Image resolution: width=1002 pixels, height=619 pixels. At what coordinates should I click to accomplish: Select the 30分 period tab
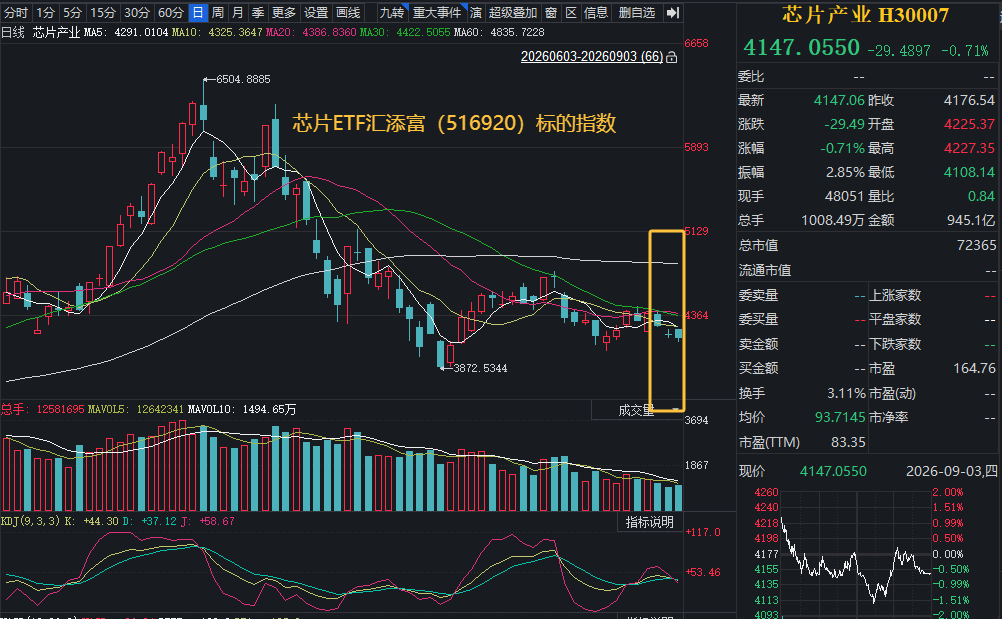click(136, 12)
